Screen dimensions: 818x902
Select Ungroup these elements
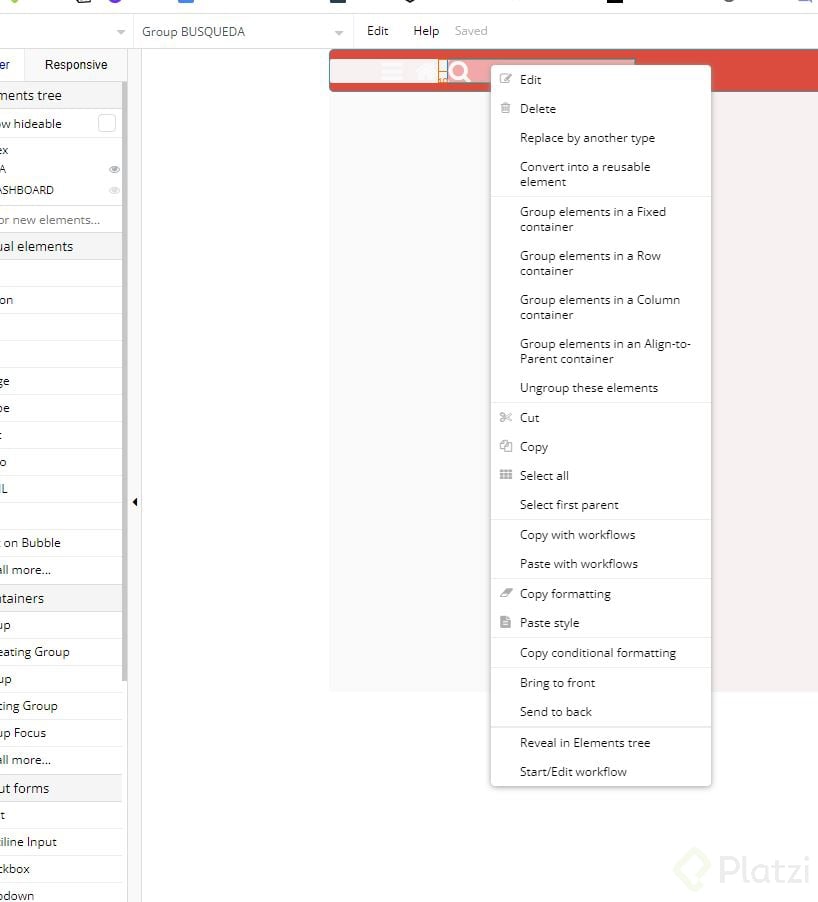[x=588, y=388]
